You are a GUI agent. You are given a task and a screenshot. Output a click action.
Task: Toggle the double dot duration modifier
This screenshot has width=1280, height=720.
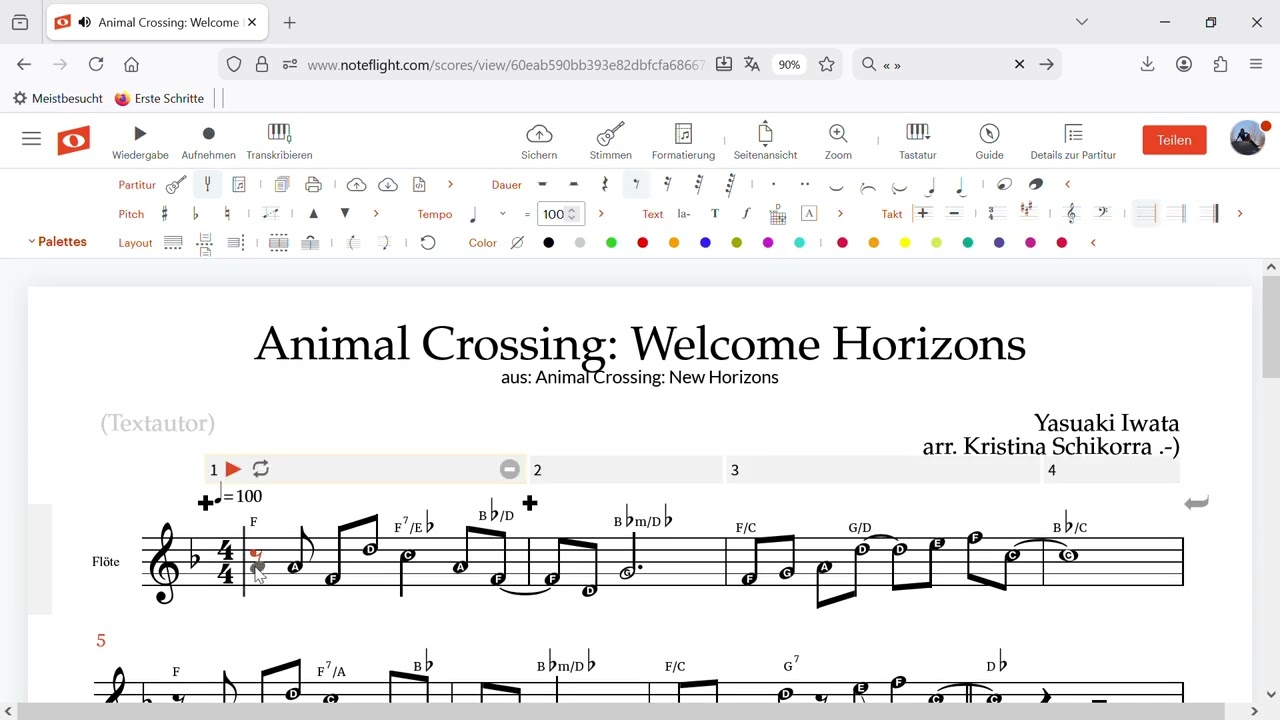804,184
